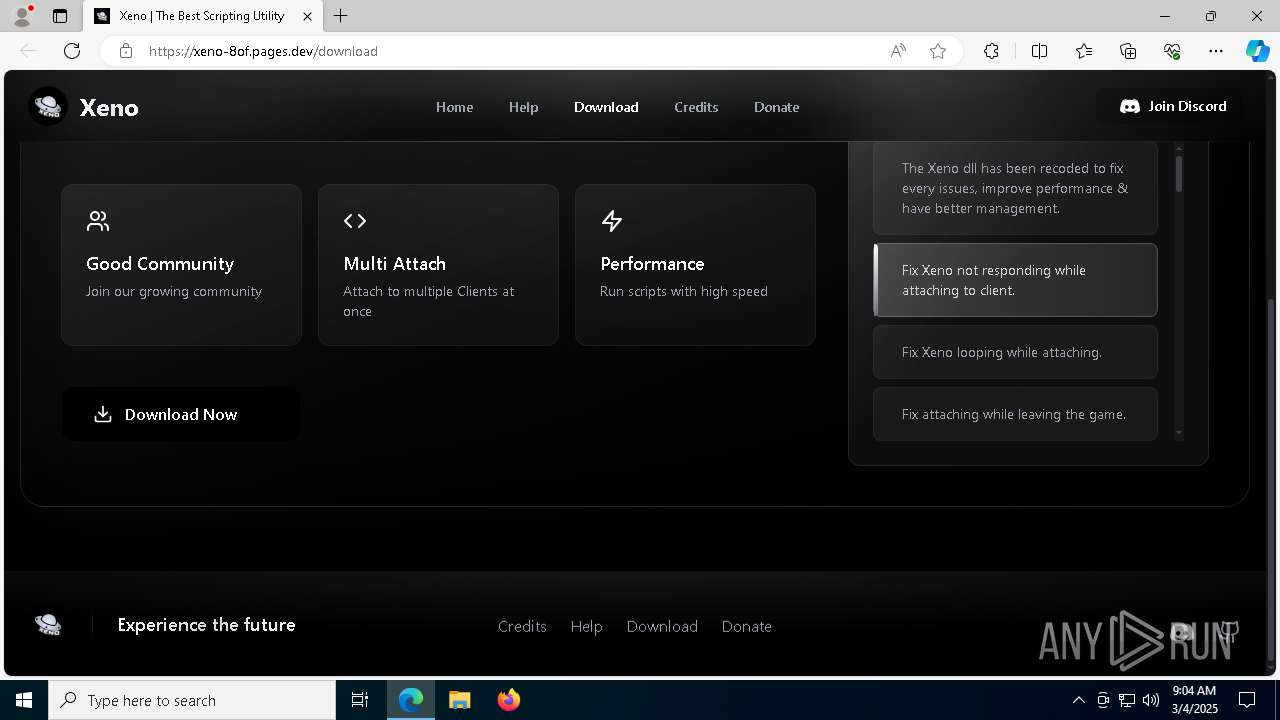Screen dimensions: 1280x720
Task: Click the download arrow icon in Download Now
Action: (x=103, y=414)
